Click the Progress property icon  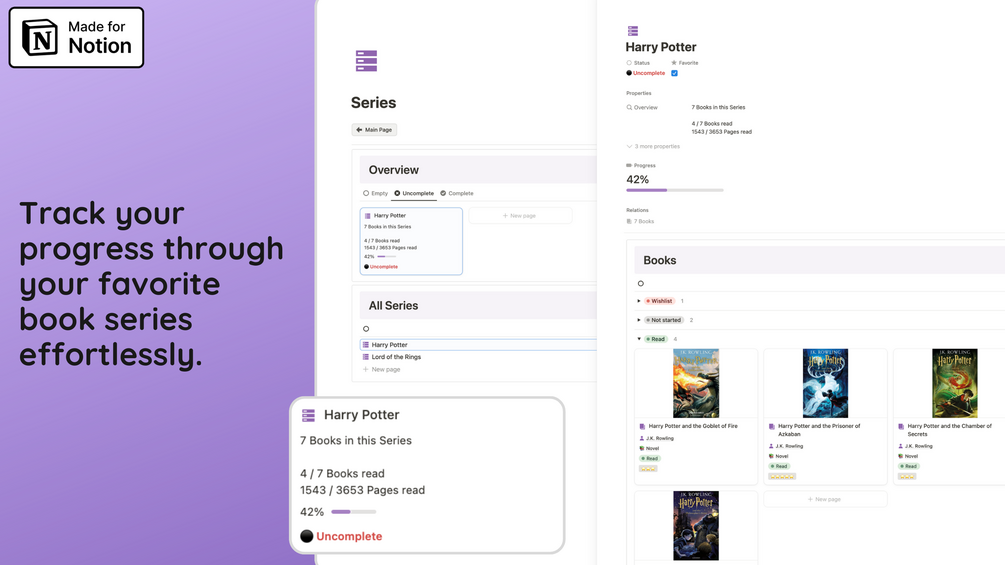pyautogui.click(x=629, y=165)
